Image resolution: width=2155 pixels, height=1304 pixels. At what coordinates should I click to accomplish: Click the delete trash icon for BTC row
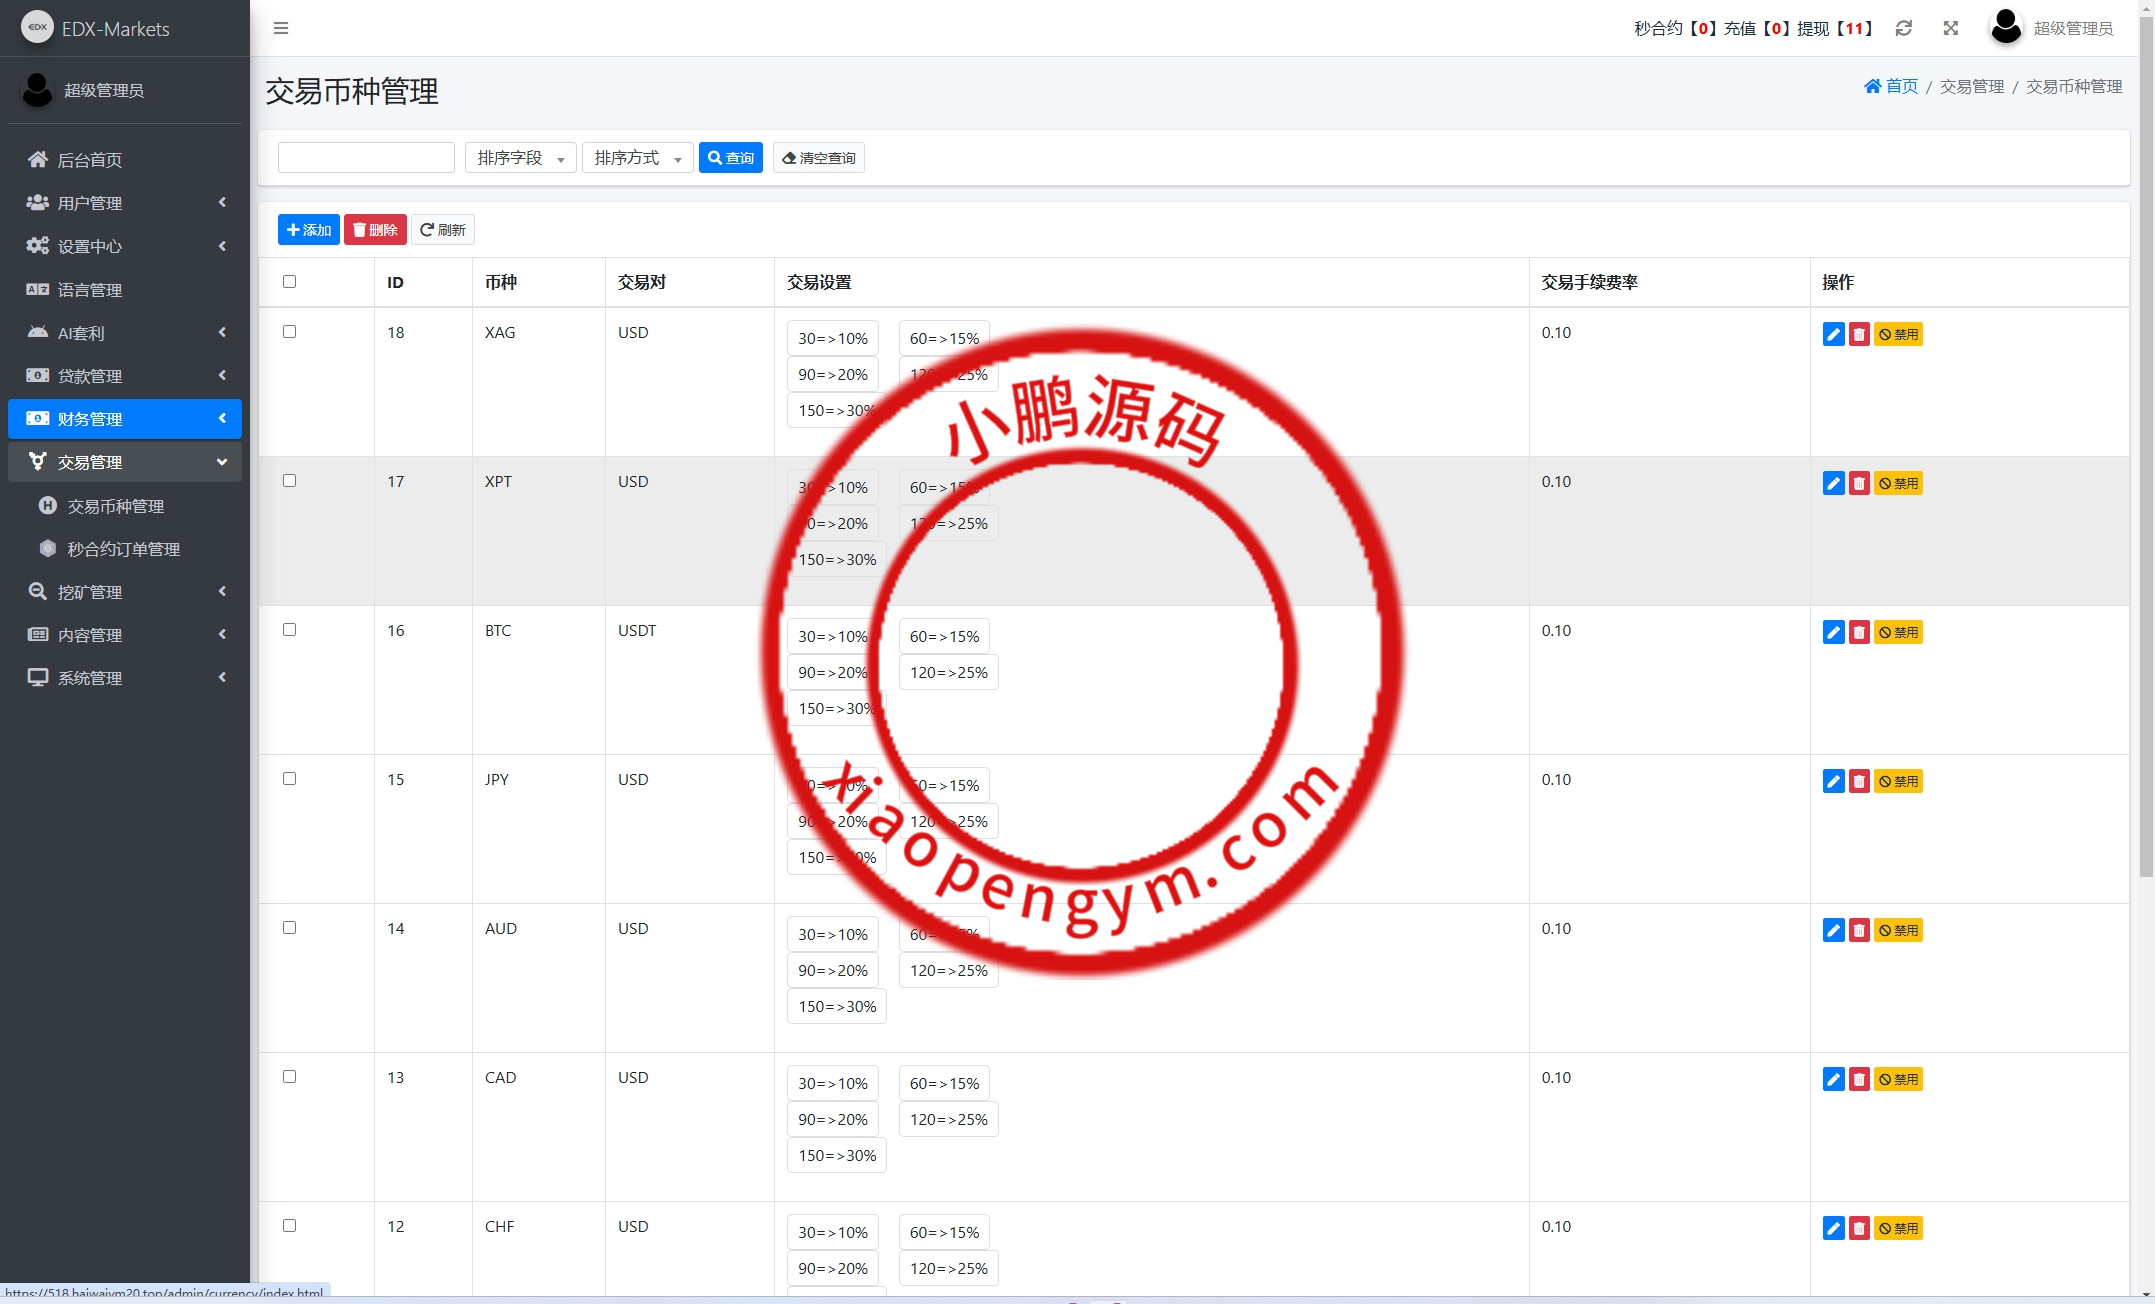[x=1860, y=632]
